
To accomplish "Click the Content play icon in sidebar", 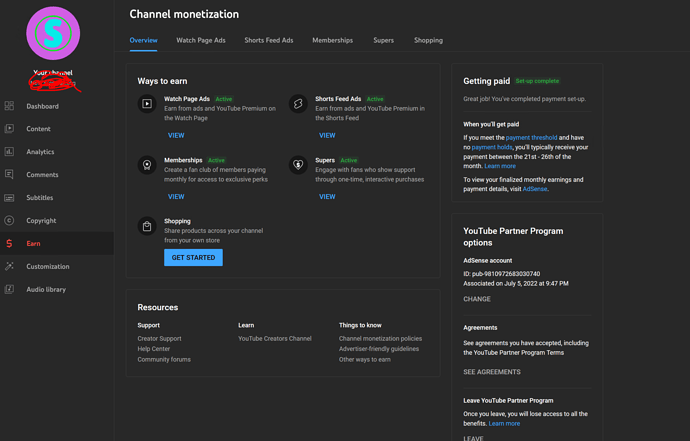I will click(x=9, y=129).
